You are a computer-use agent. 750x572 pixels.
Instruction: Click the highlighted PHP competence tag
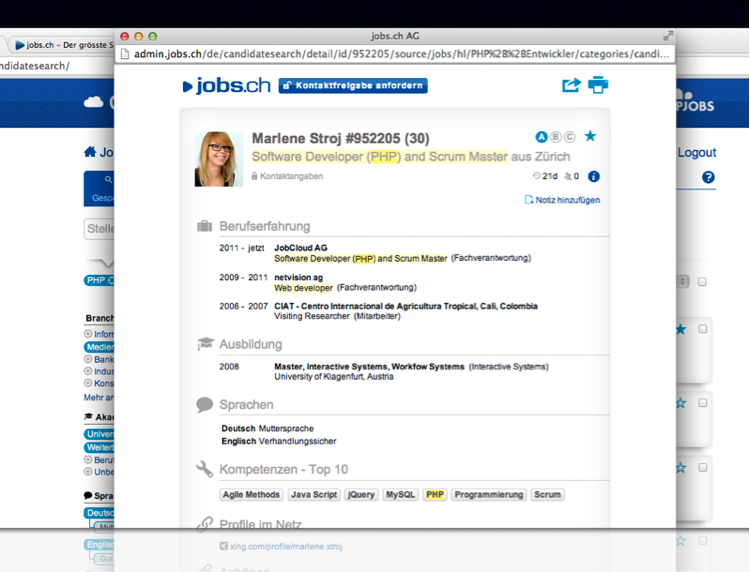[x=435, y=495]
